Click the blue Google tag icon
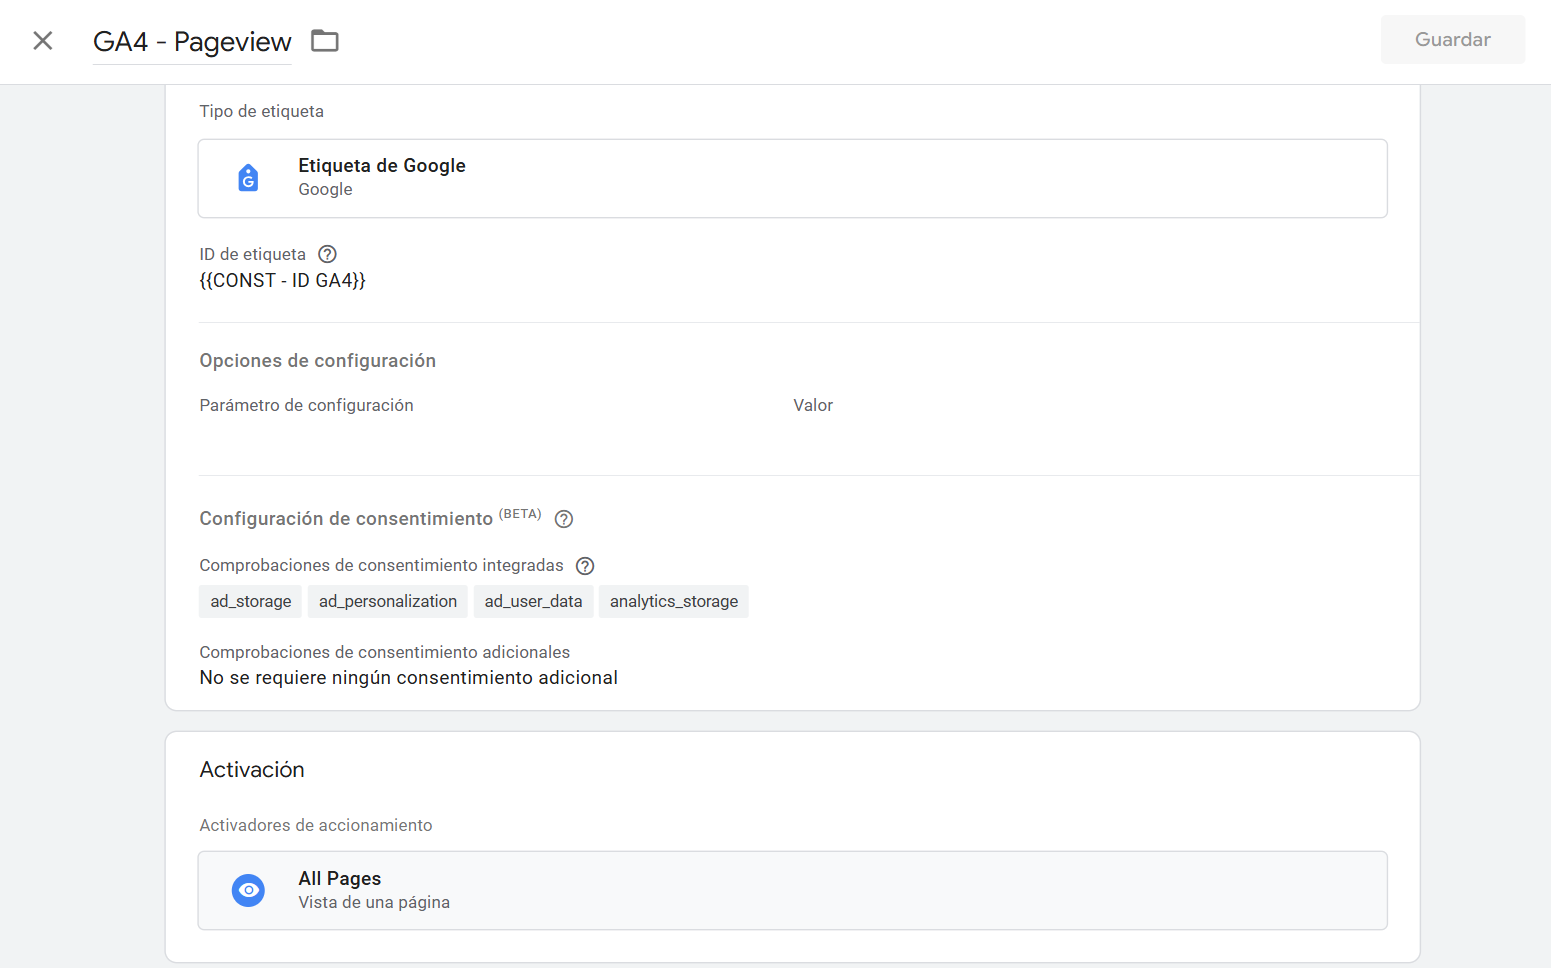Image resolution: width=1551 pixels, height=968 pixels. point(248,178)
